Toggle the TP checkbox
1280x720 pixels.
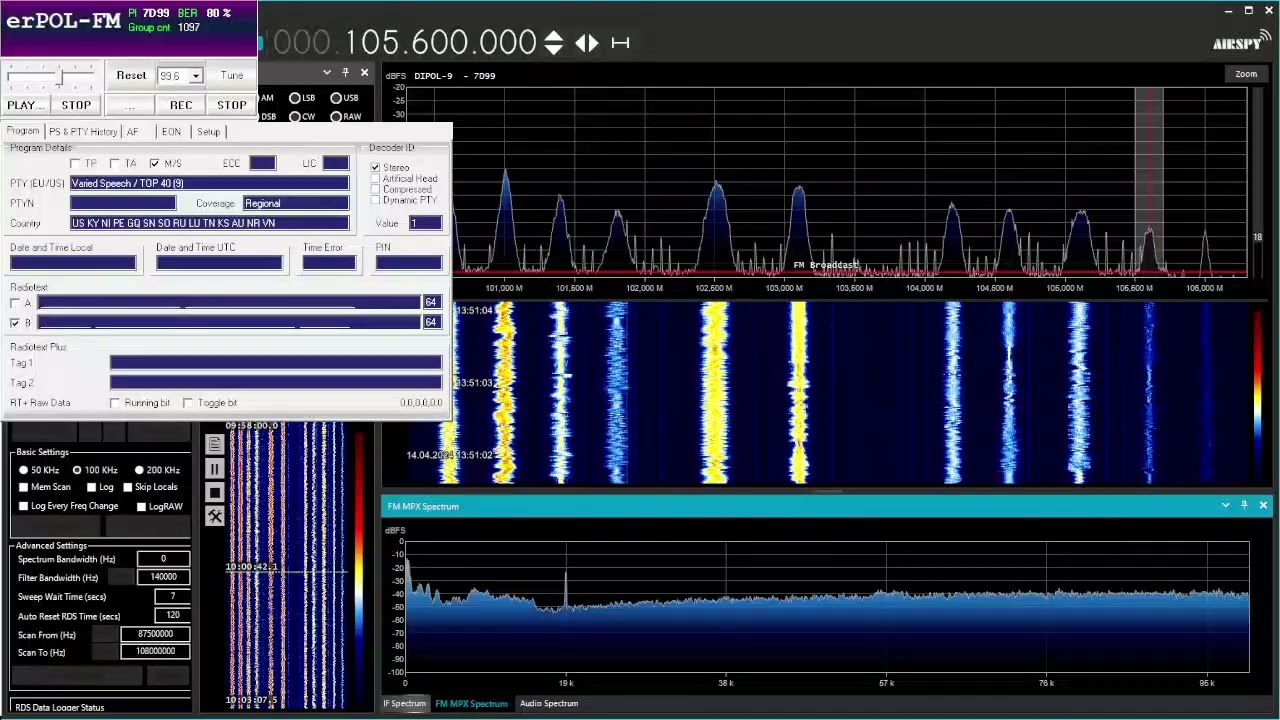pos(75,164)
